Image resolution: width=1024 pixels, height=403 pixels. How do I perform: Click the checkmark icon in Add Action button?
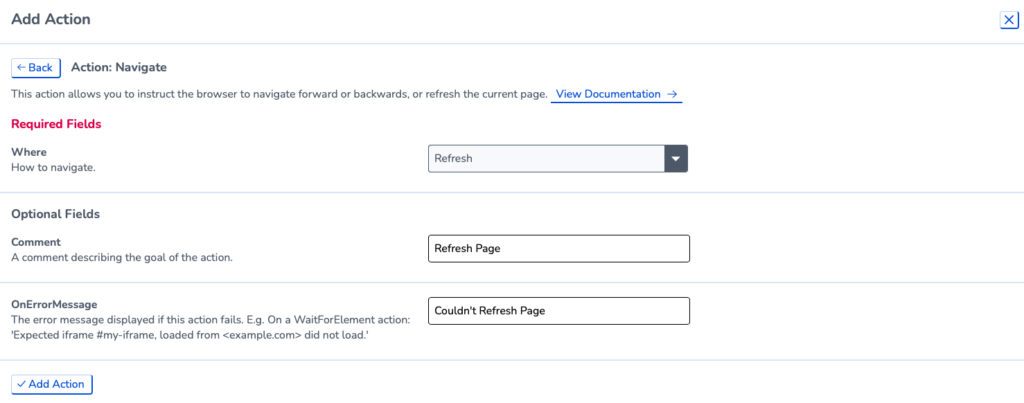pos(22,384)
